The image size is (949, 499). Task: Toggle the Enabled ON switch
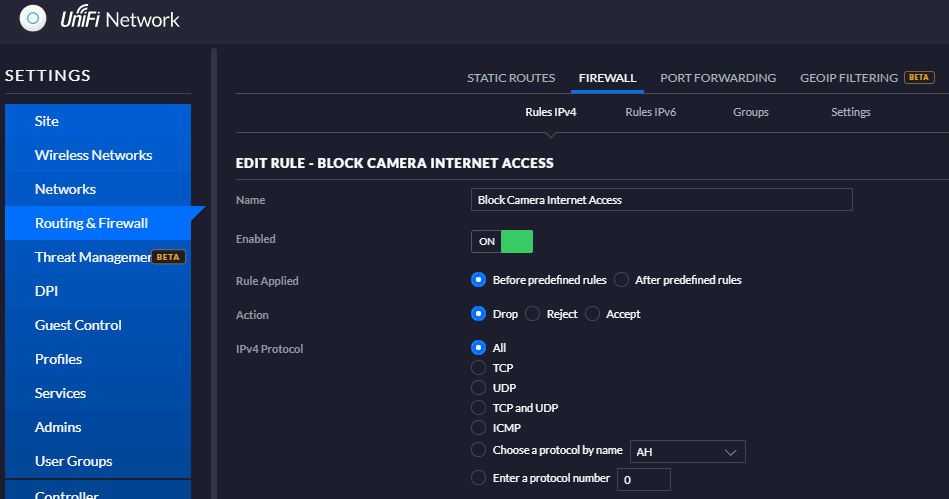(502, 241)
